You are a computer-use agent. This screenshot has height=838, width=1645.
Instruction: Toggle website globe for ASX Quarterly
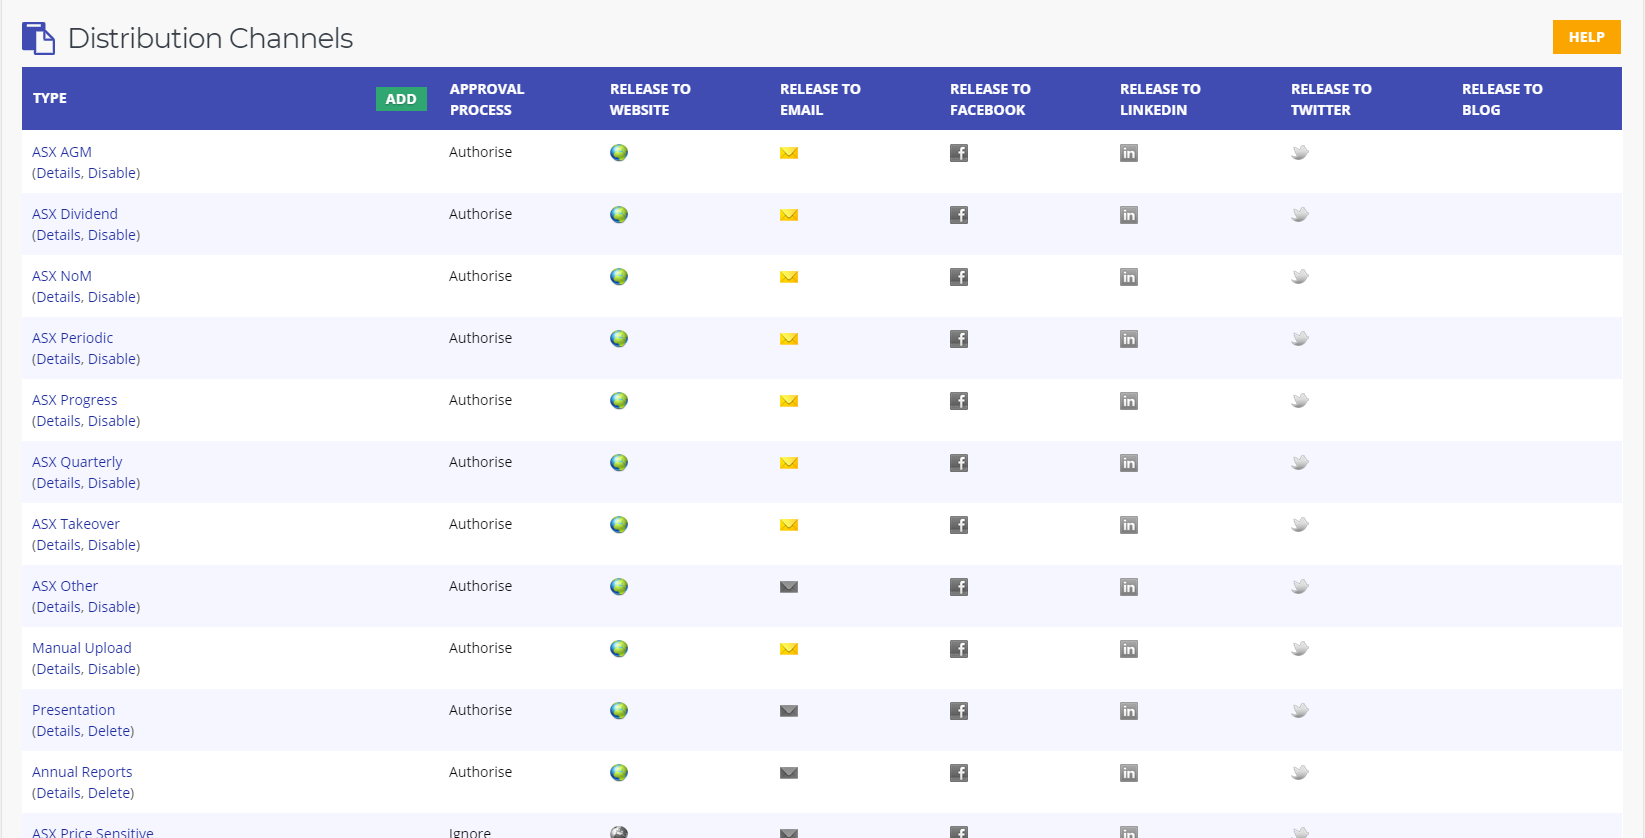(619, 463)
